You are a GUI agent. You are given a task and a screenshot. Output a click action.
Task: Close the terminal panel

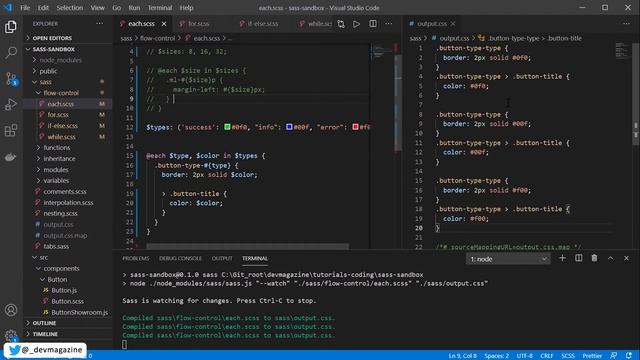(627, 258)
